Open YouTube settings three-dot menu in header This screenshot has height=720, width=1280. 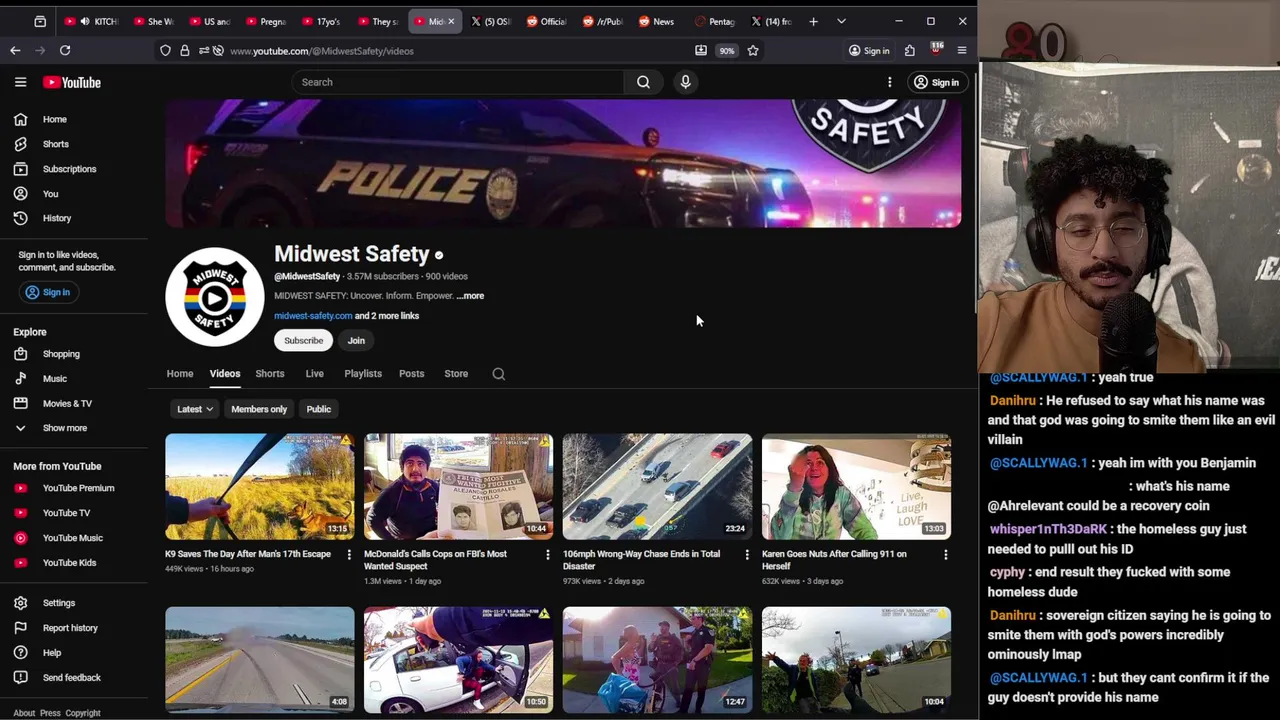coord(889,82)
